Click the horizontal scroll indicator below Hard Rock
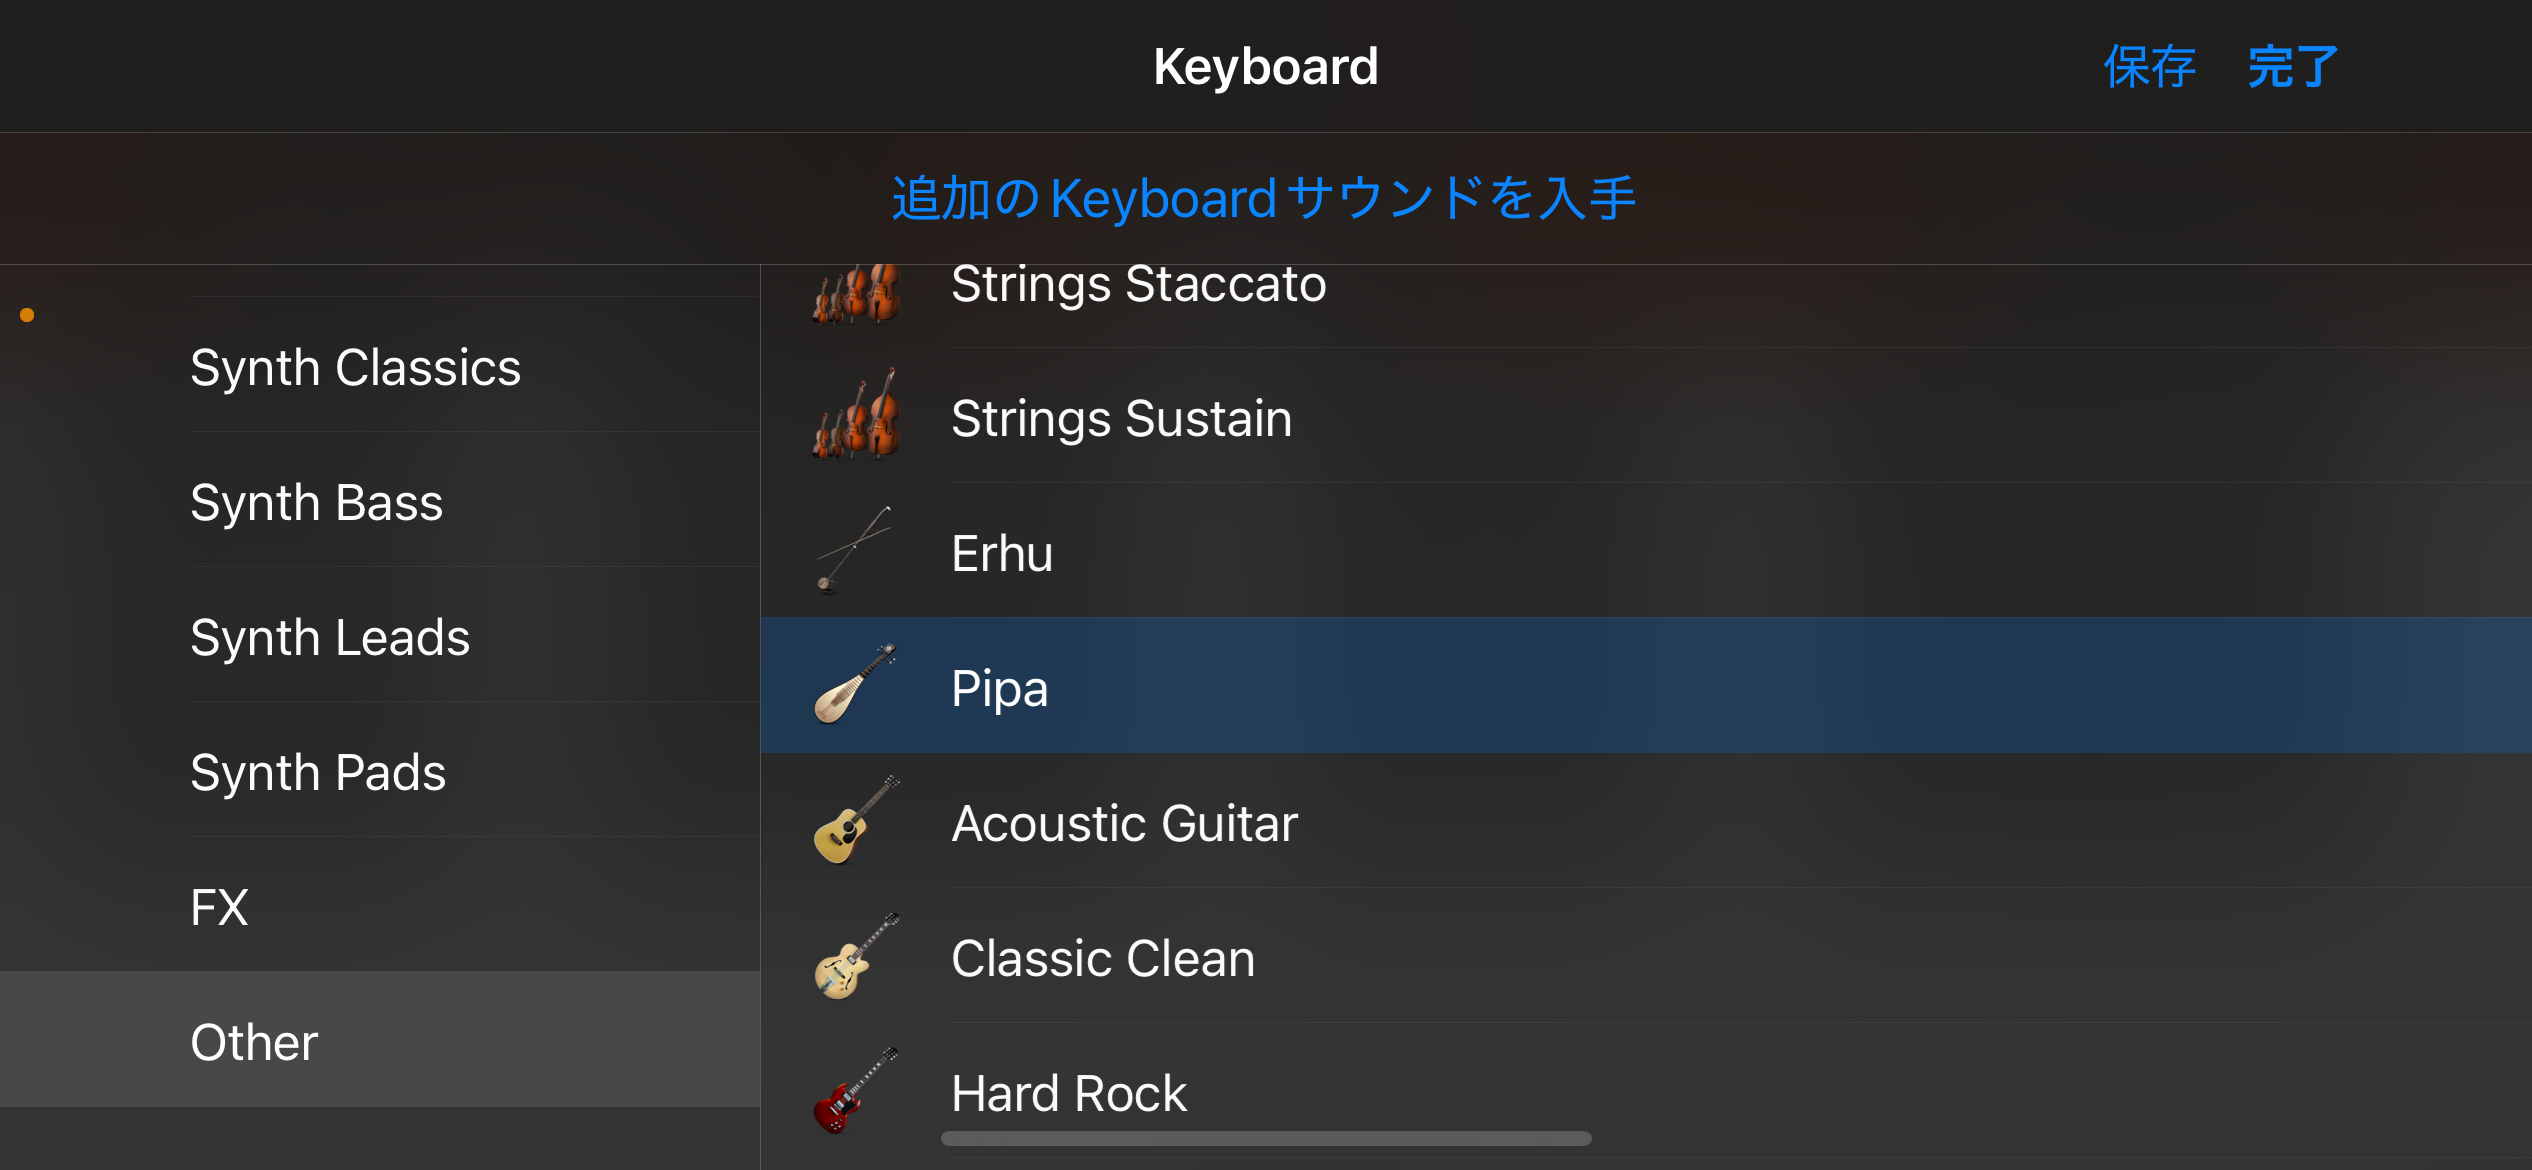2532x1170 pixels. point(1266,1138)
